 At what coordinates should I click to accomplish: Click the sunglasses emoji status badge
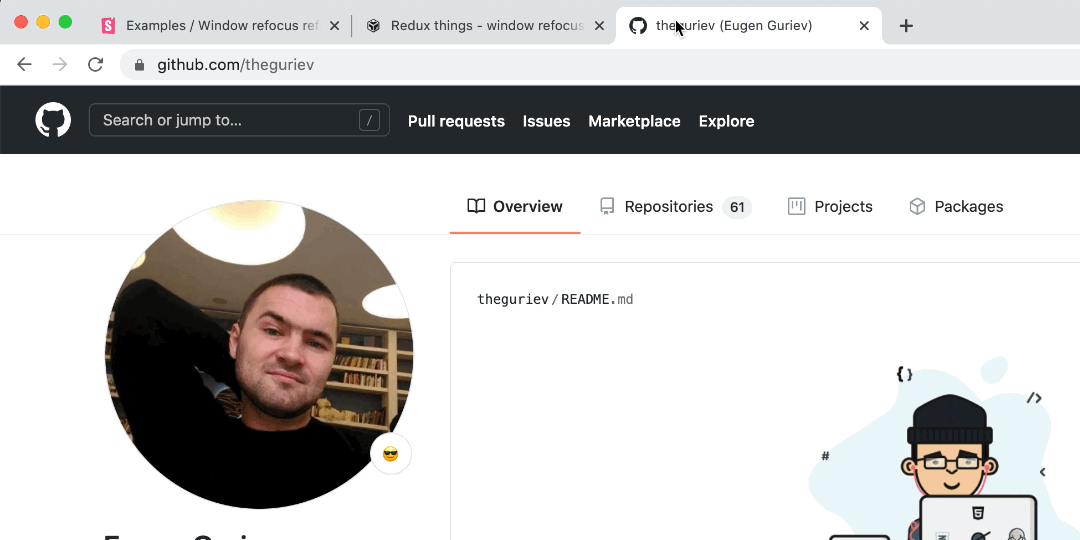click(391, 454)
